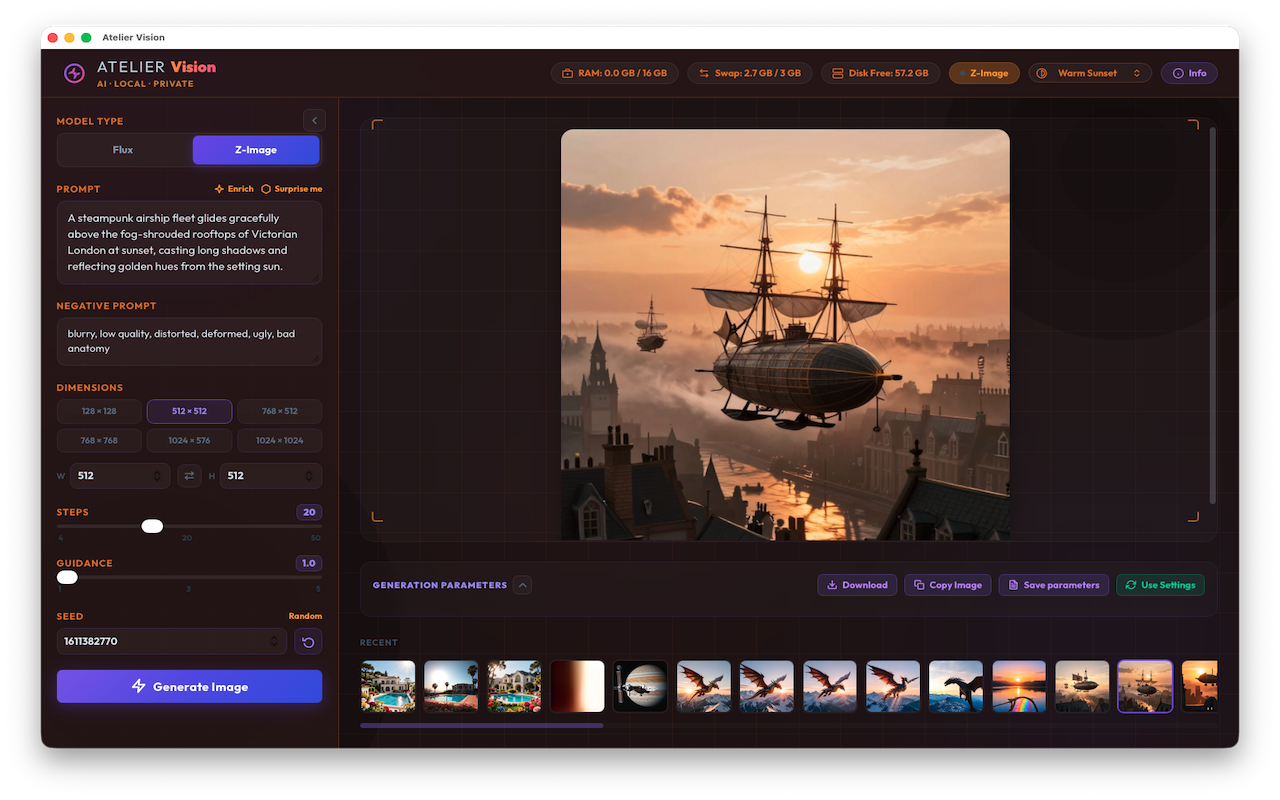Click the Disk Free status indicator
The image size is (1280, 800).
click(880, 73)
